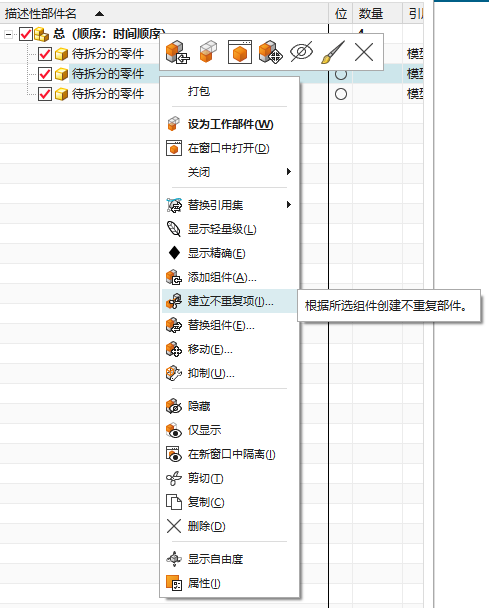489x608 pixels.
Task: Select 显示轻量级(L) menu item
Action: (x=230, y=229)
